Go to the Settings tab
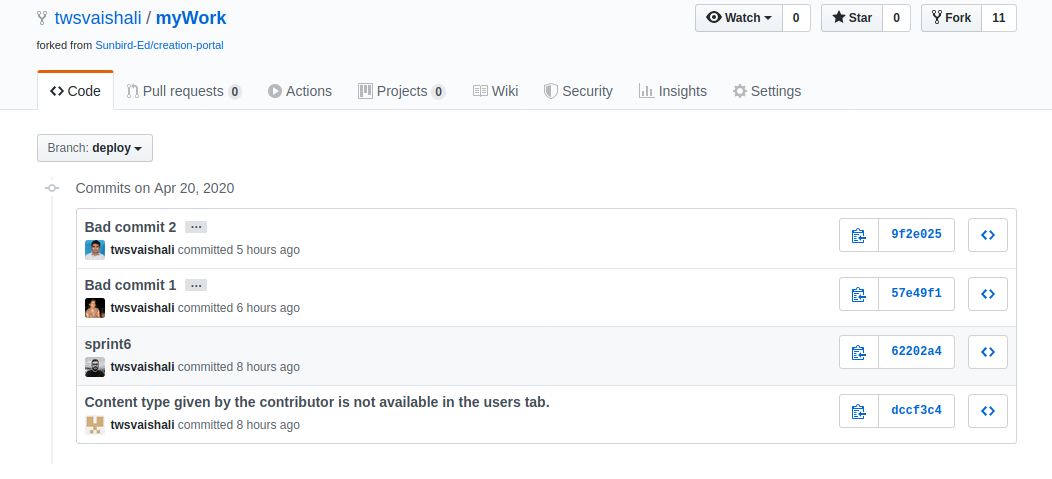Viewport: 1052px width, 479px height. pyautogui.click(x=766, y=91)
